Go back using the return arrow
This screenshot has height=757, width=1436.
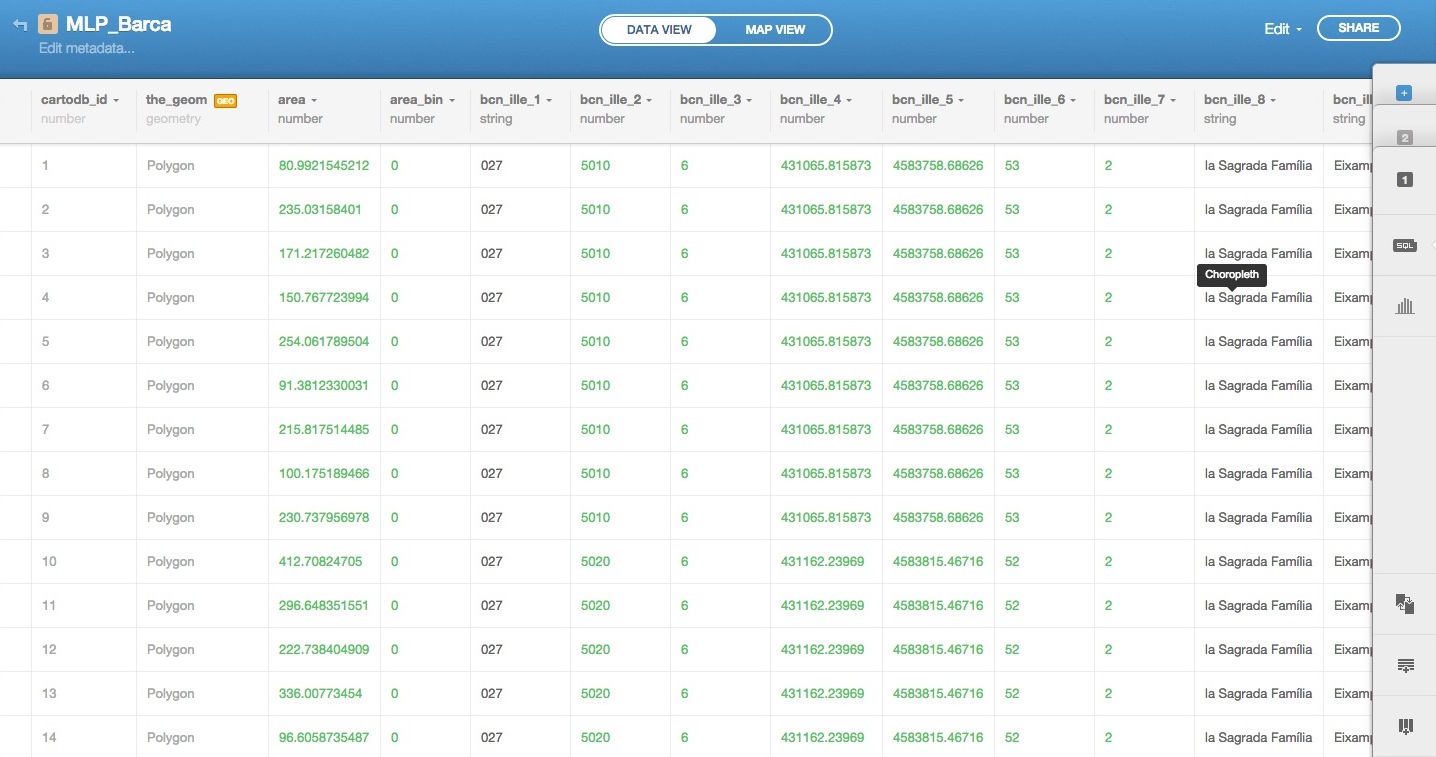[20, 25]
